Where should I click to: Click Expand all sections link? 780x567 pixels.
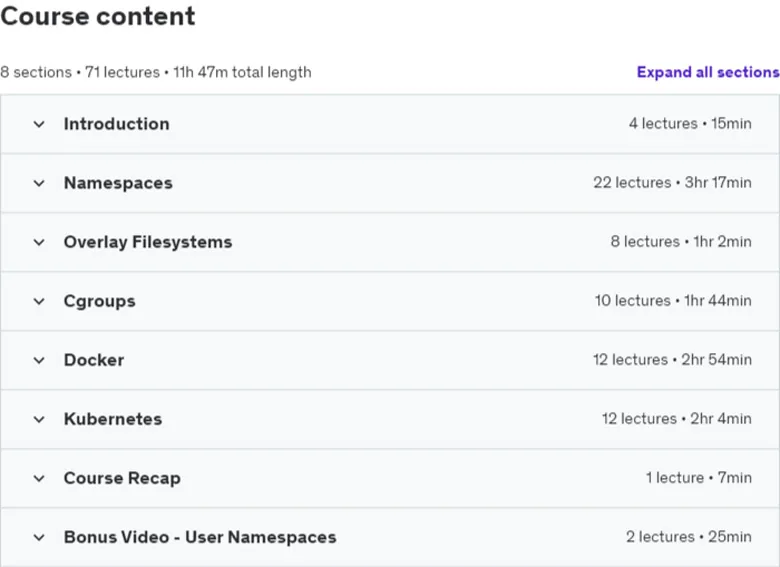[x=708, y=72]
